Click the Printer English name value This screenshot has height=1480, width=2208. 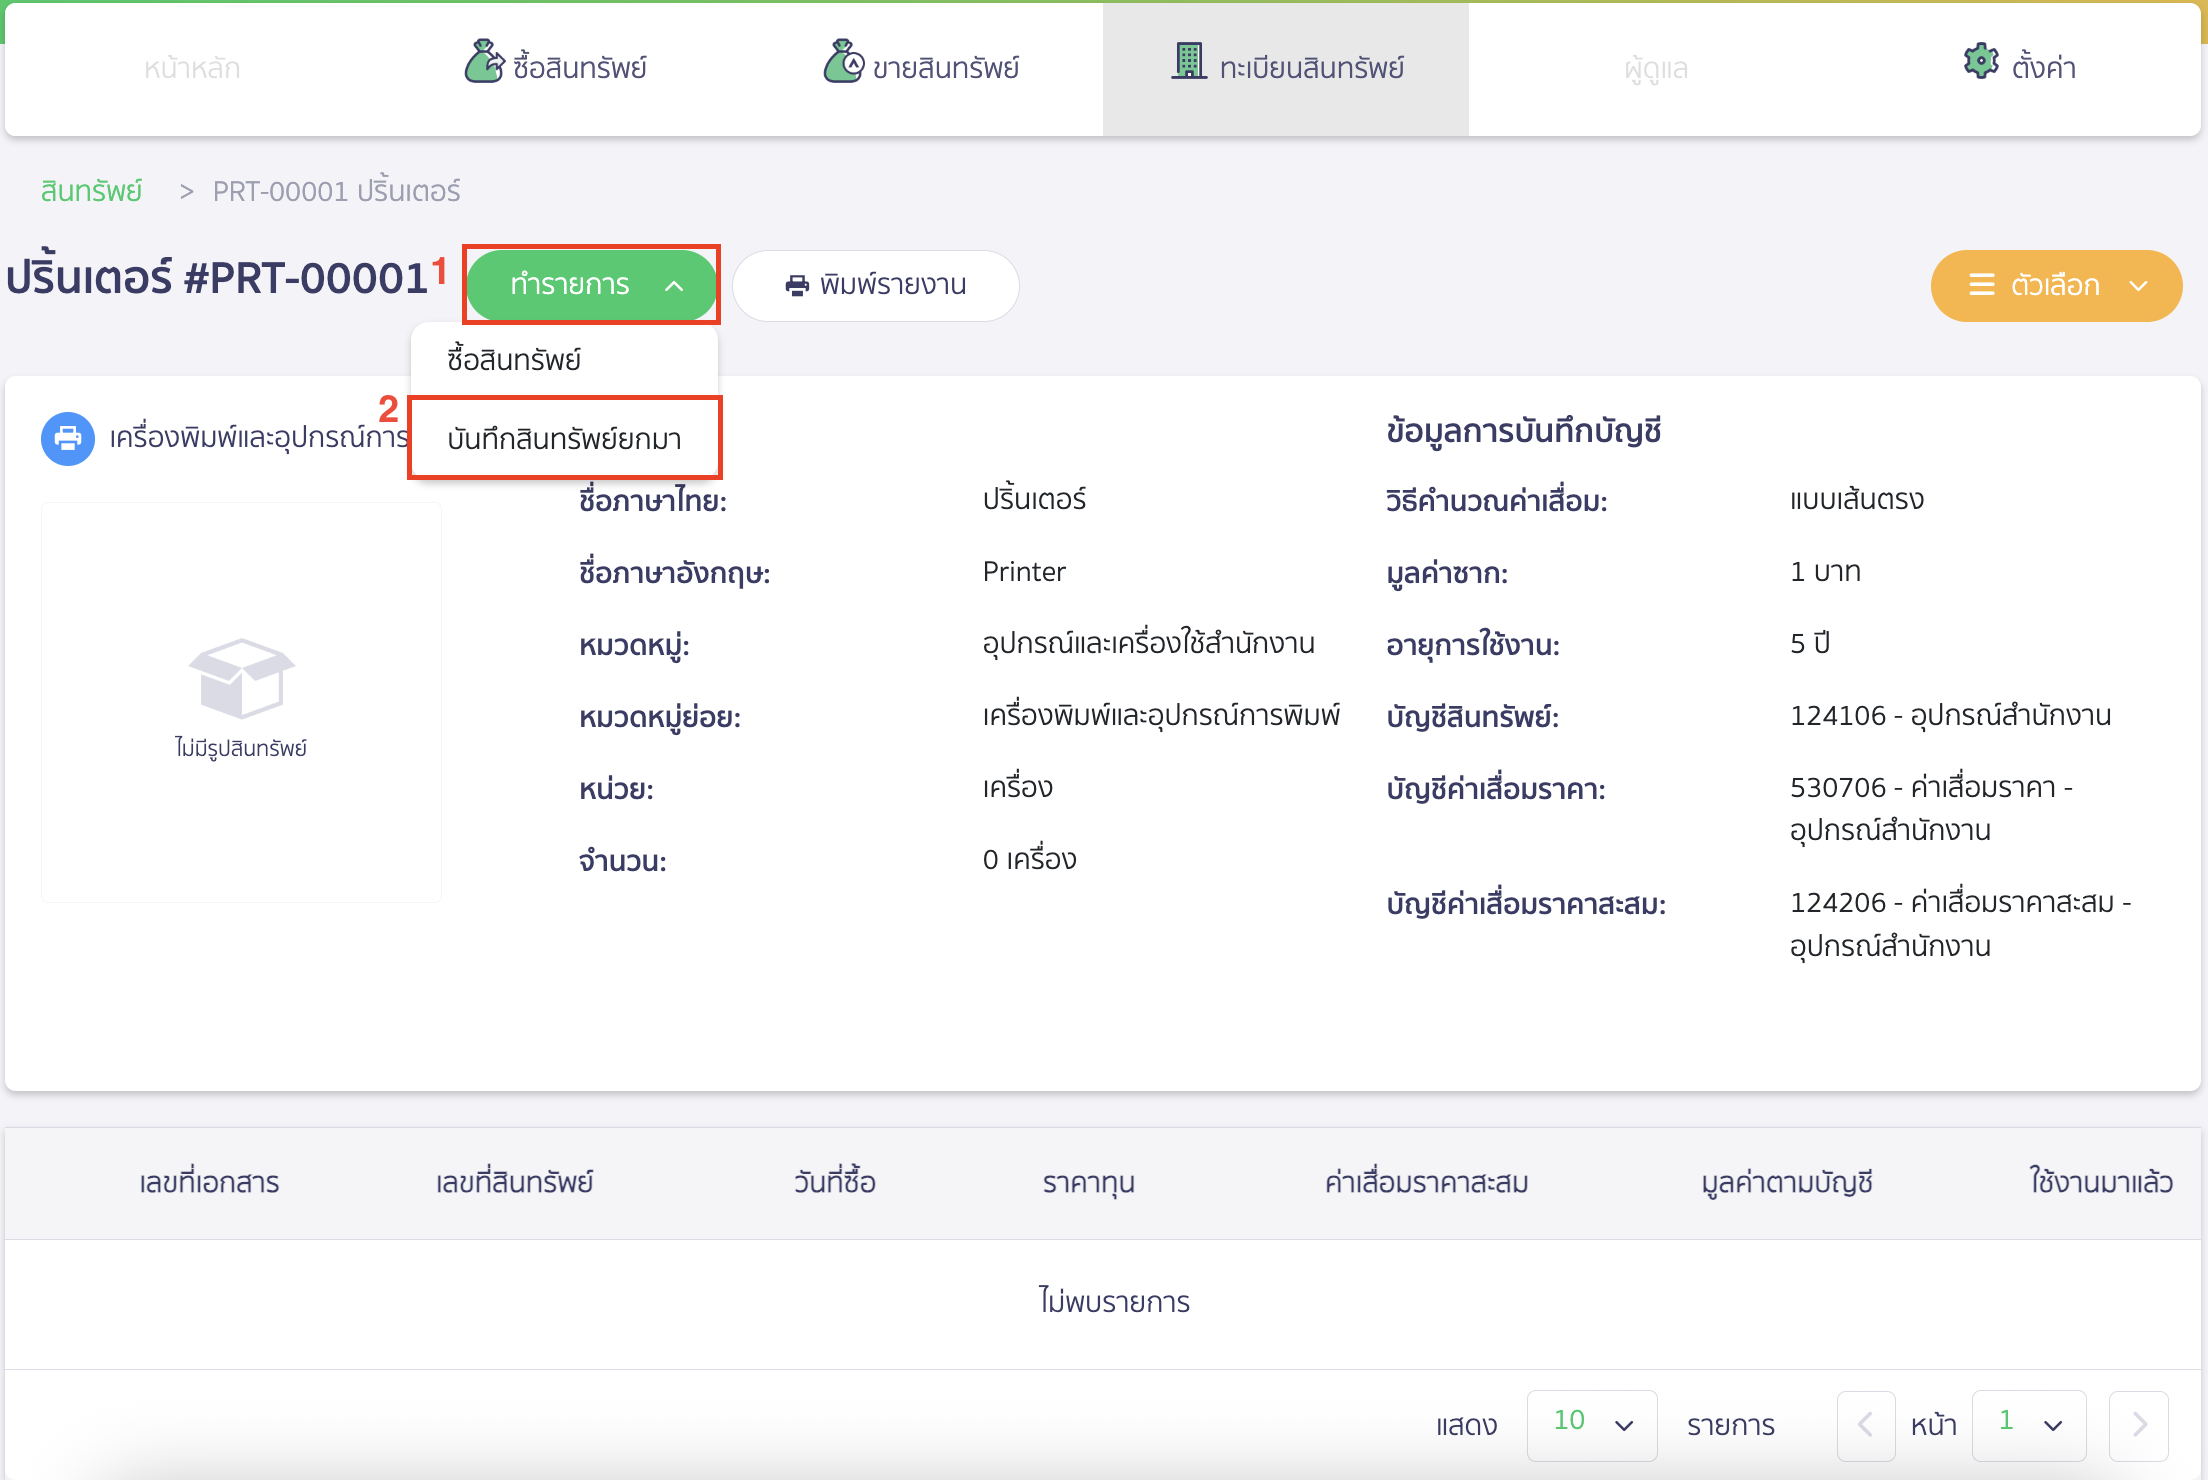(1024, 572)
